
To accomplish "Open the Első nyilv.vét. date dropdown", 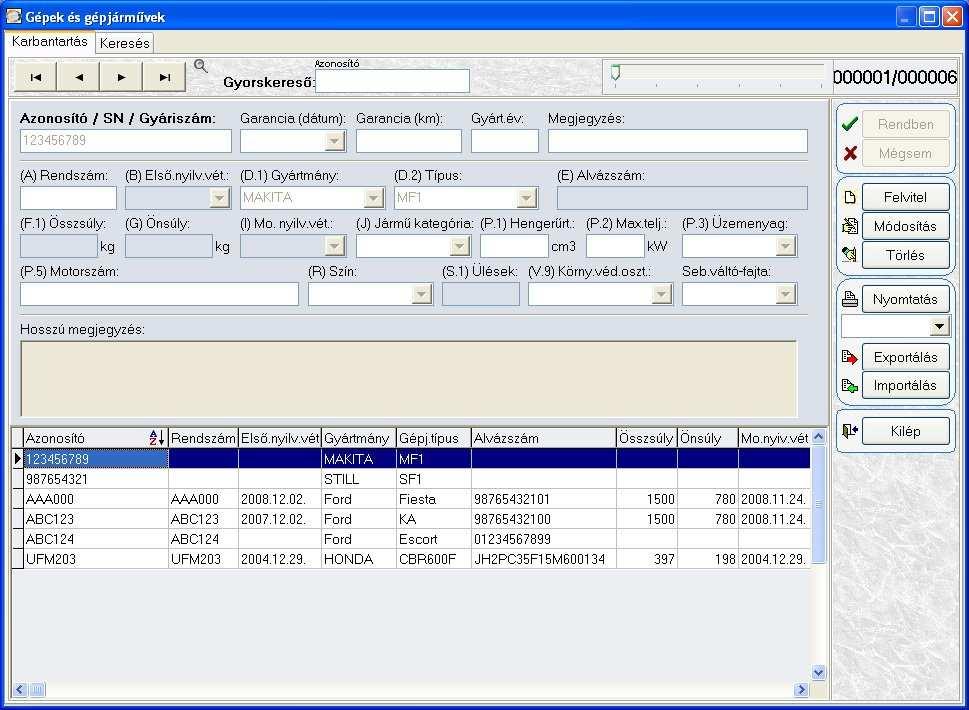I will [219, 198].
